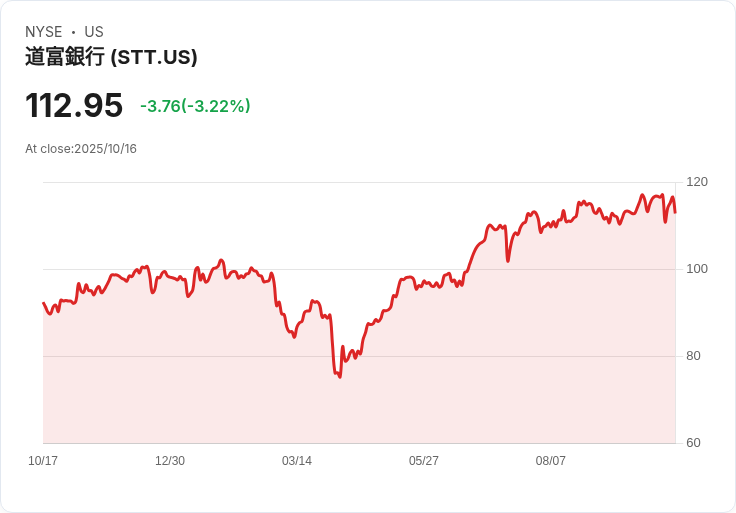Click the lowest dip of the price line
Viewport: 736px width, 513px height.
[x=340, y=377]
